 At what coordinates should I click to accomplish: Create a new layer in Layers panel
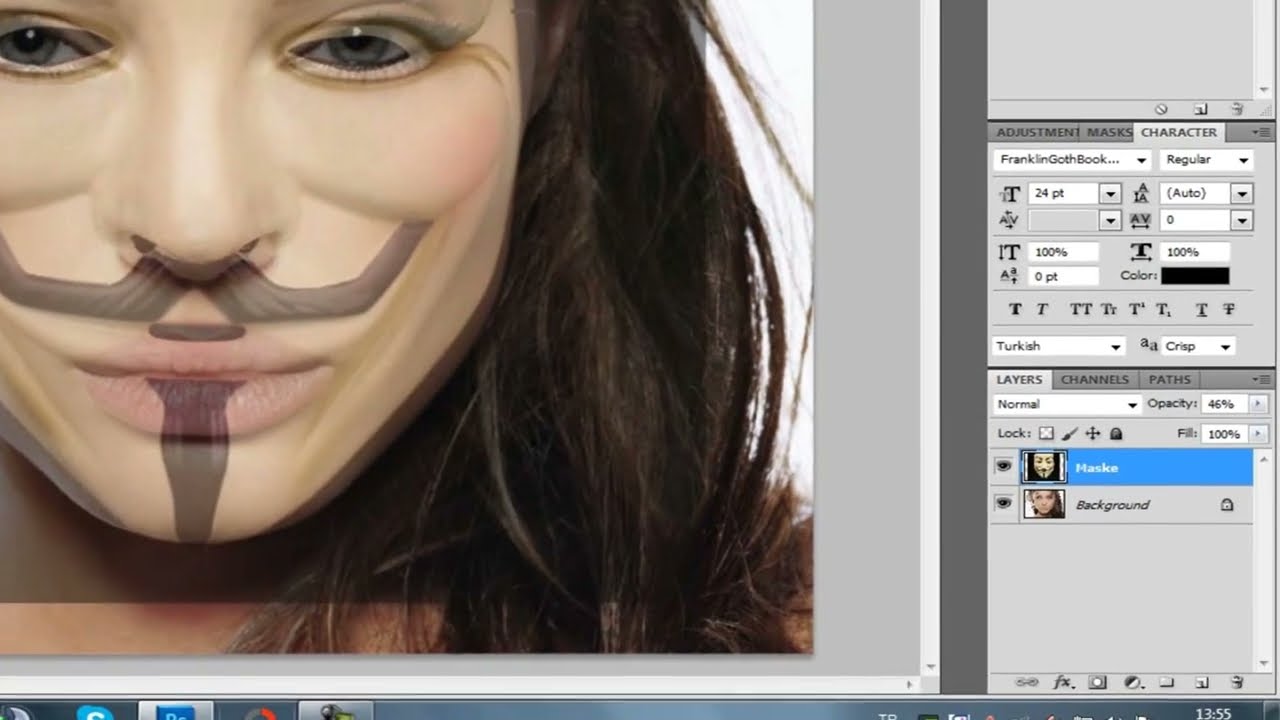(1202, 682)
